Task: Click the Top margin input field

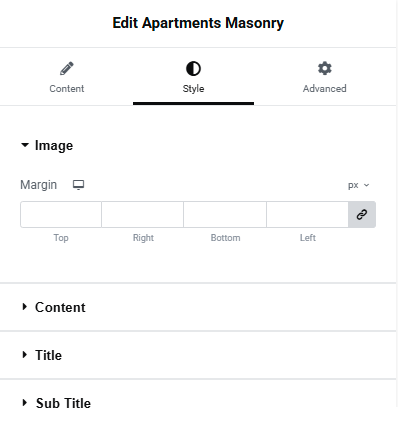Action: click(x=61, y=214)
